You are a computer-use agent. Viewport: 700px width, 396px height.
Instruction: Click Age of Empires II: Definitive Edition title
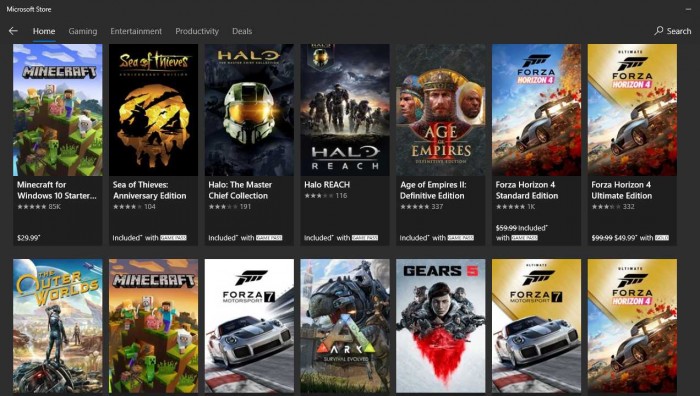pos(433,190)
